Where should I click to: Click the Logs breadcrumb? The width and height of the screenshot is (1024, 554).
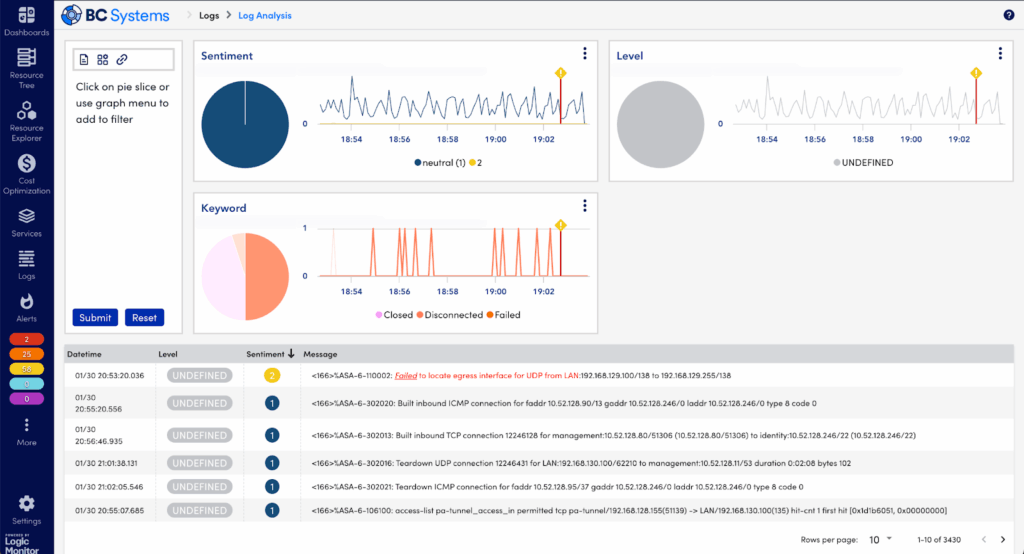(x=209, y=16)
